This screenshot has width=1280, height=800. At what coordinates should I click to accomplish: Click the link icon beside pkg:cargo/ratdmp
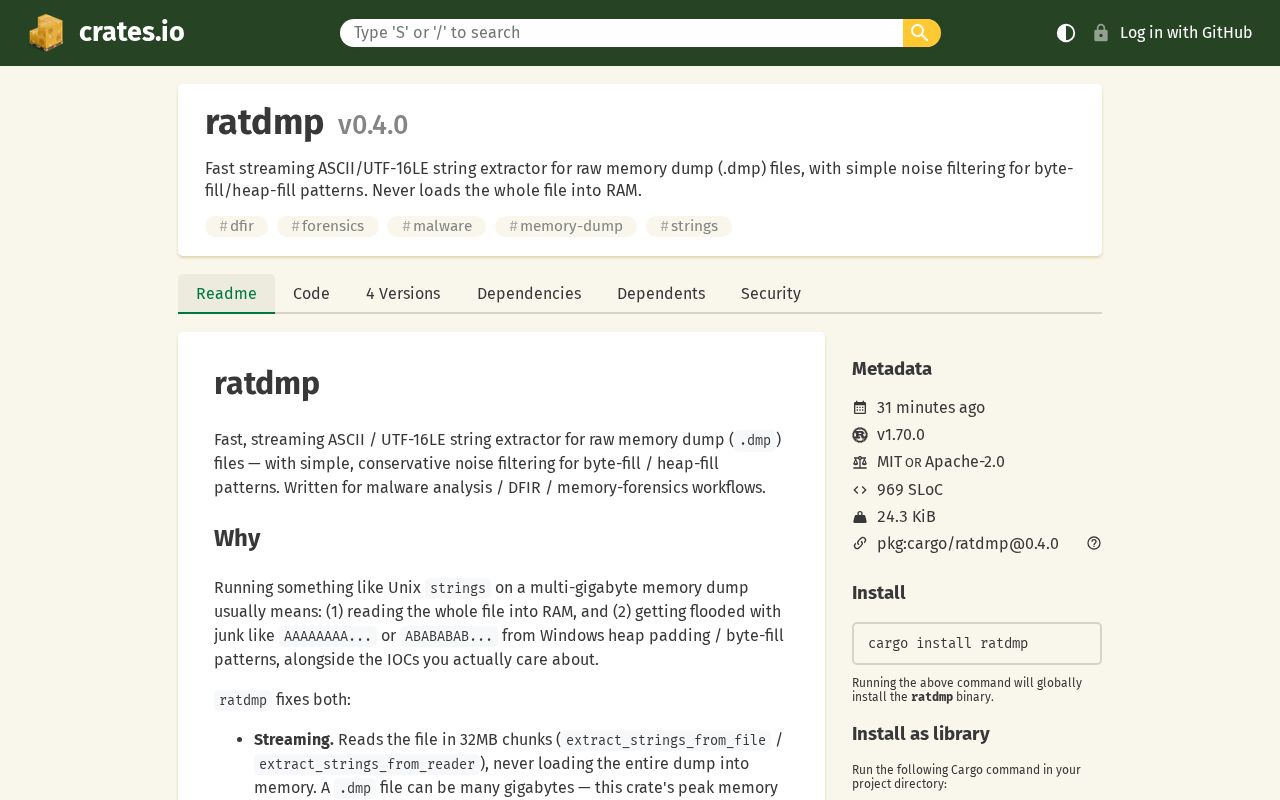(860, 544)
